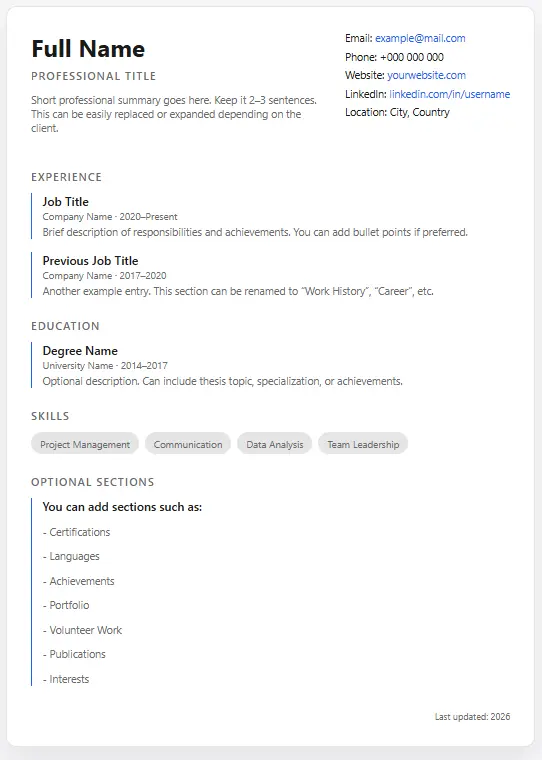This screenshot has height=760, width=542.
Task: Click Company Name · 2017–2020 line
Action: [x=104, y=276]
